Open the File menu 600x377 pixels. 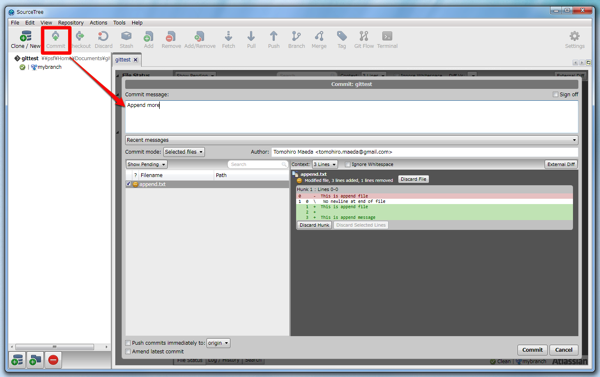click(x=15, y=23)
